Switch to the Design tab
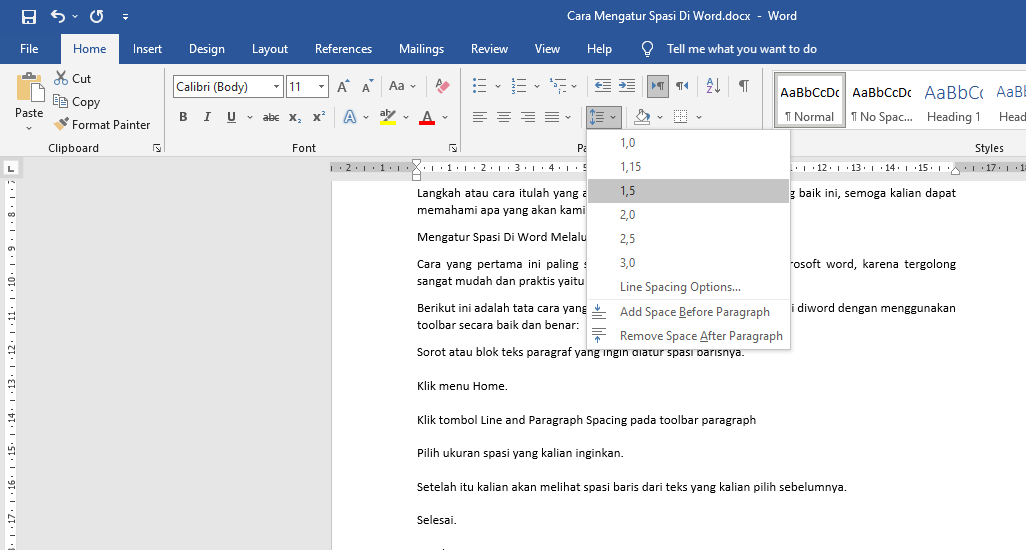The height and width of the screenshot is (550, 1026). [207, 49]
